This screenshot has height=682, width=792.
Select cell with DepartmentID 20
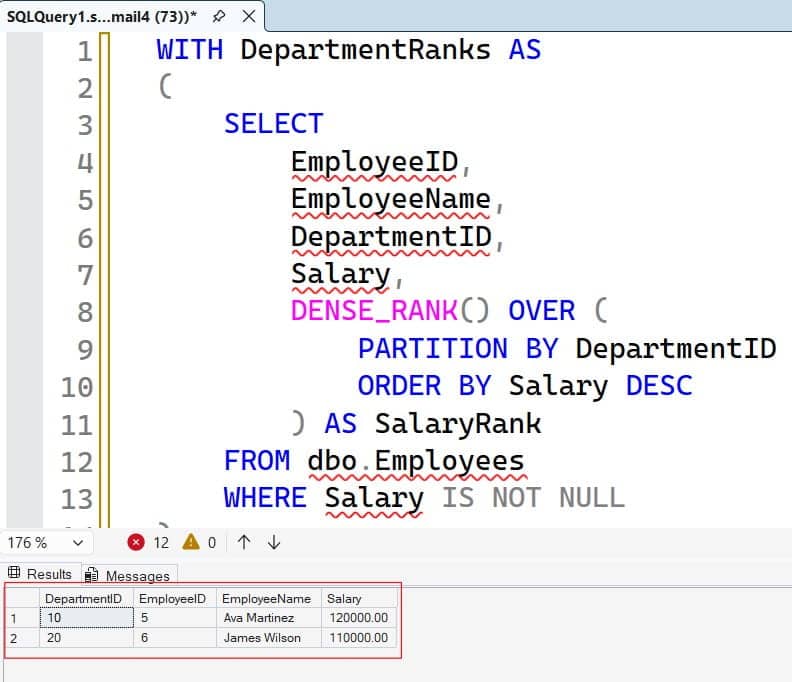[x=86, y=638]
